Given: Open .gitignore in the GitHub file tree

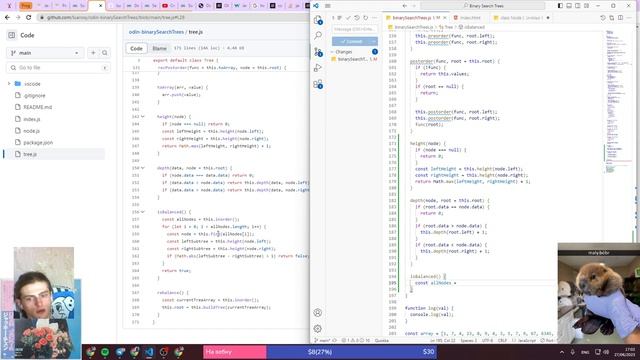Looking at the screenshot, I should click(x=34, y=96).
